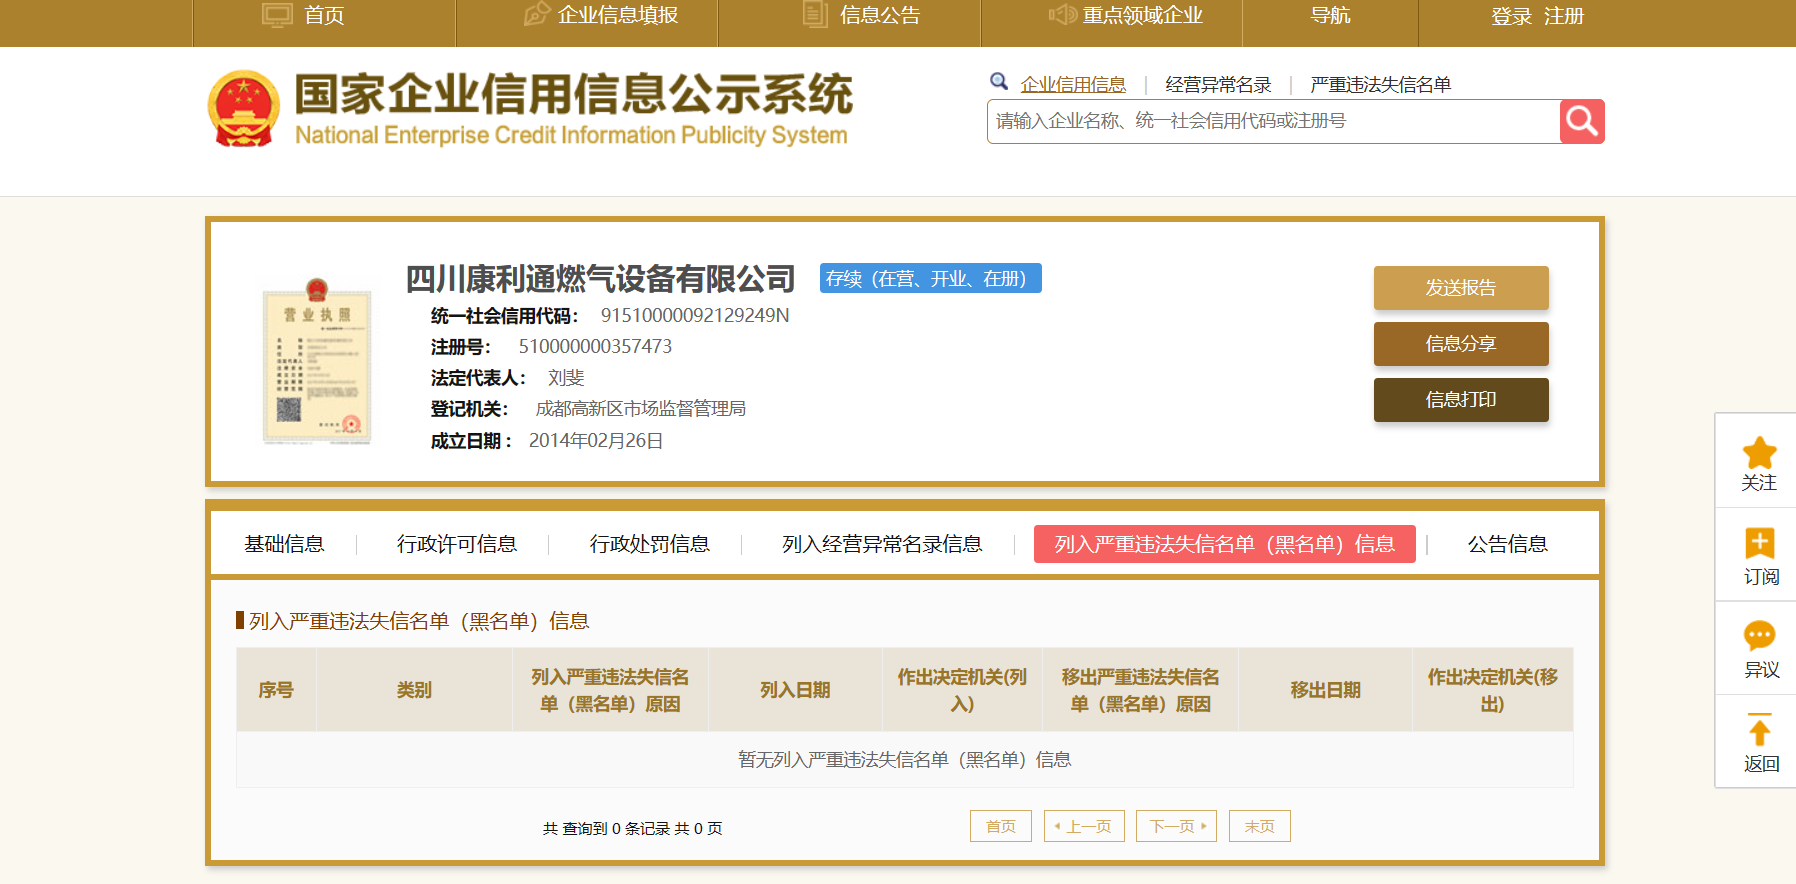Switch to 基础信息 tab
Viewport: 1796px width, 884px height.
(x=284, y=544)
